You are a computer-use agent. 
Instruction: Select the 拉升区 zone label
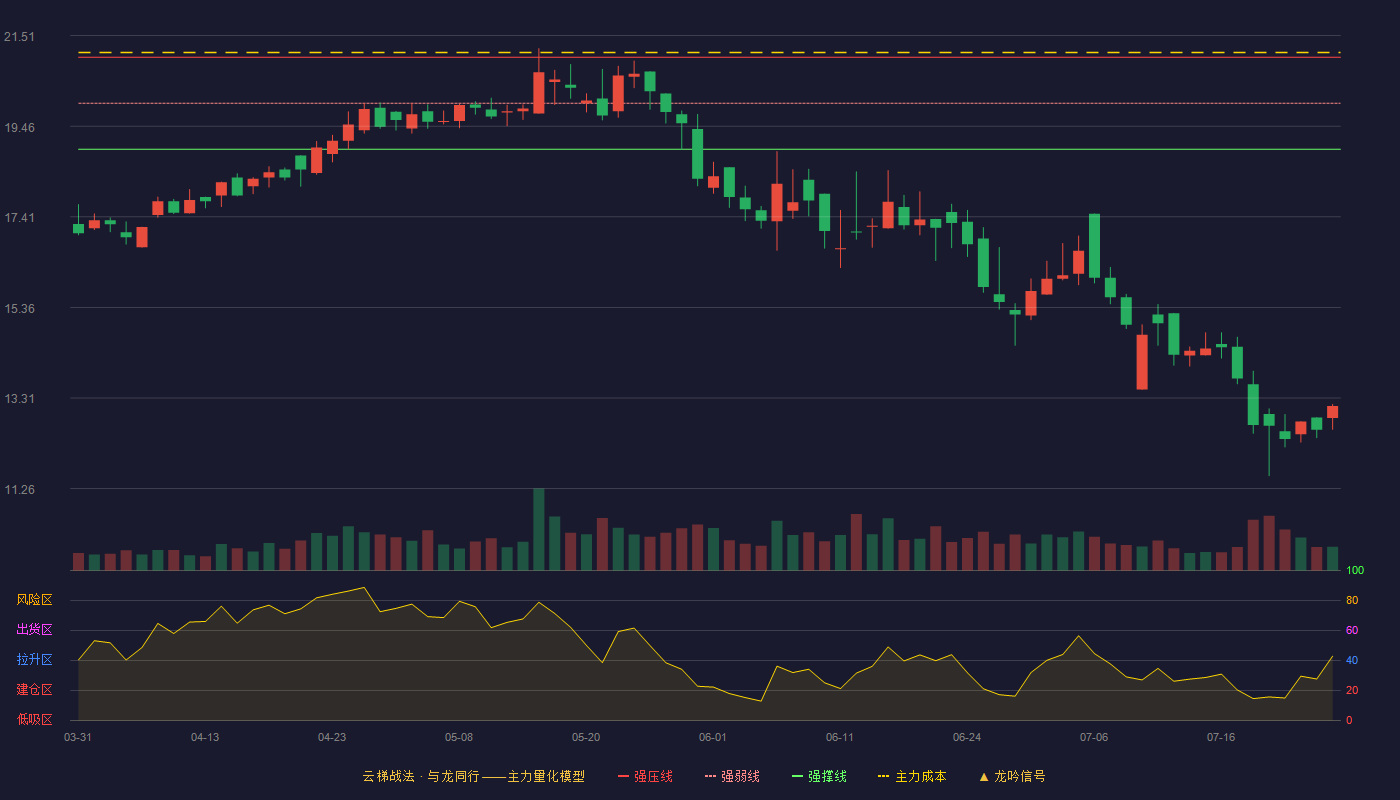(x=34, y=660)
